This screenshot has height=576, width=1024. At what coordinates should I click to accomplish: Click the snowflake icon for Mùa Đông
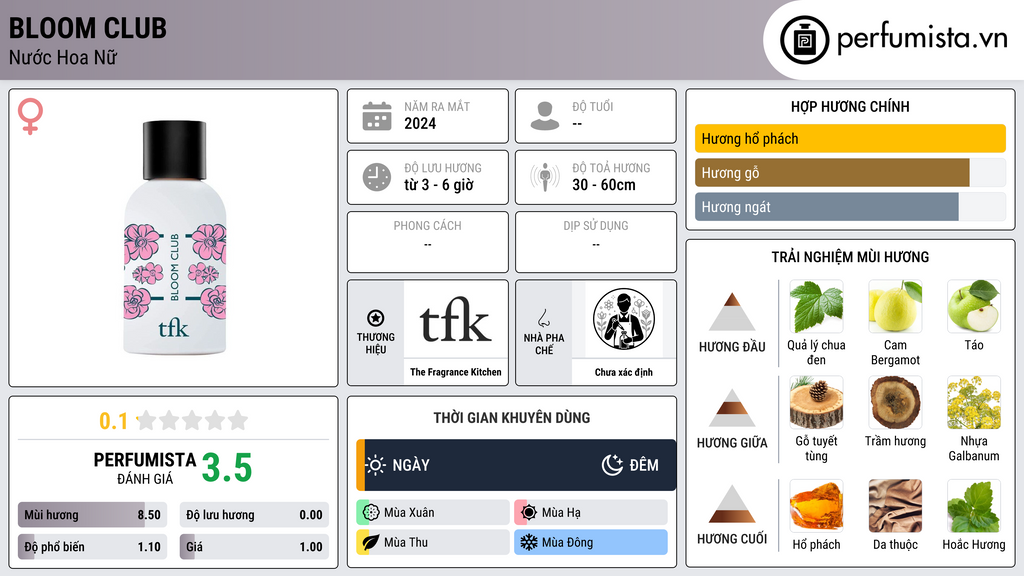click(x=529, y=542)
